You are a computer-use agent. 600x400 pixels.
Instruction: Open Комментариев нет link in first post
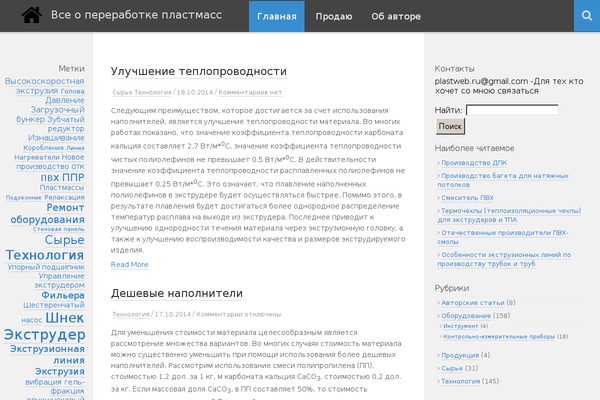click(x=250, y=92)
